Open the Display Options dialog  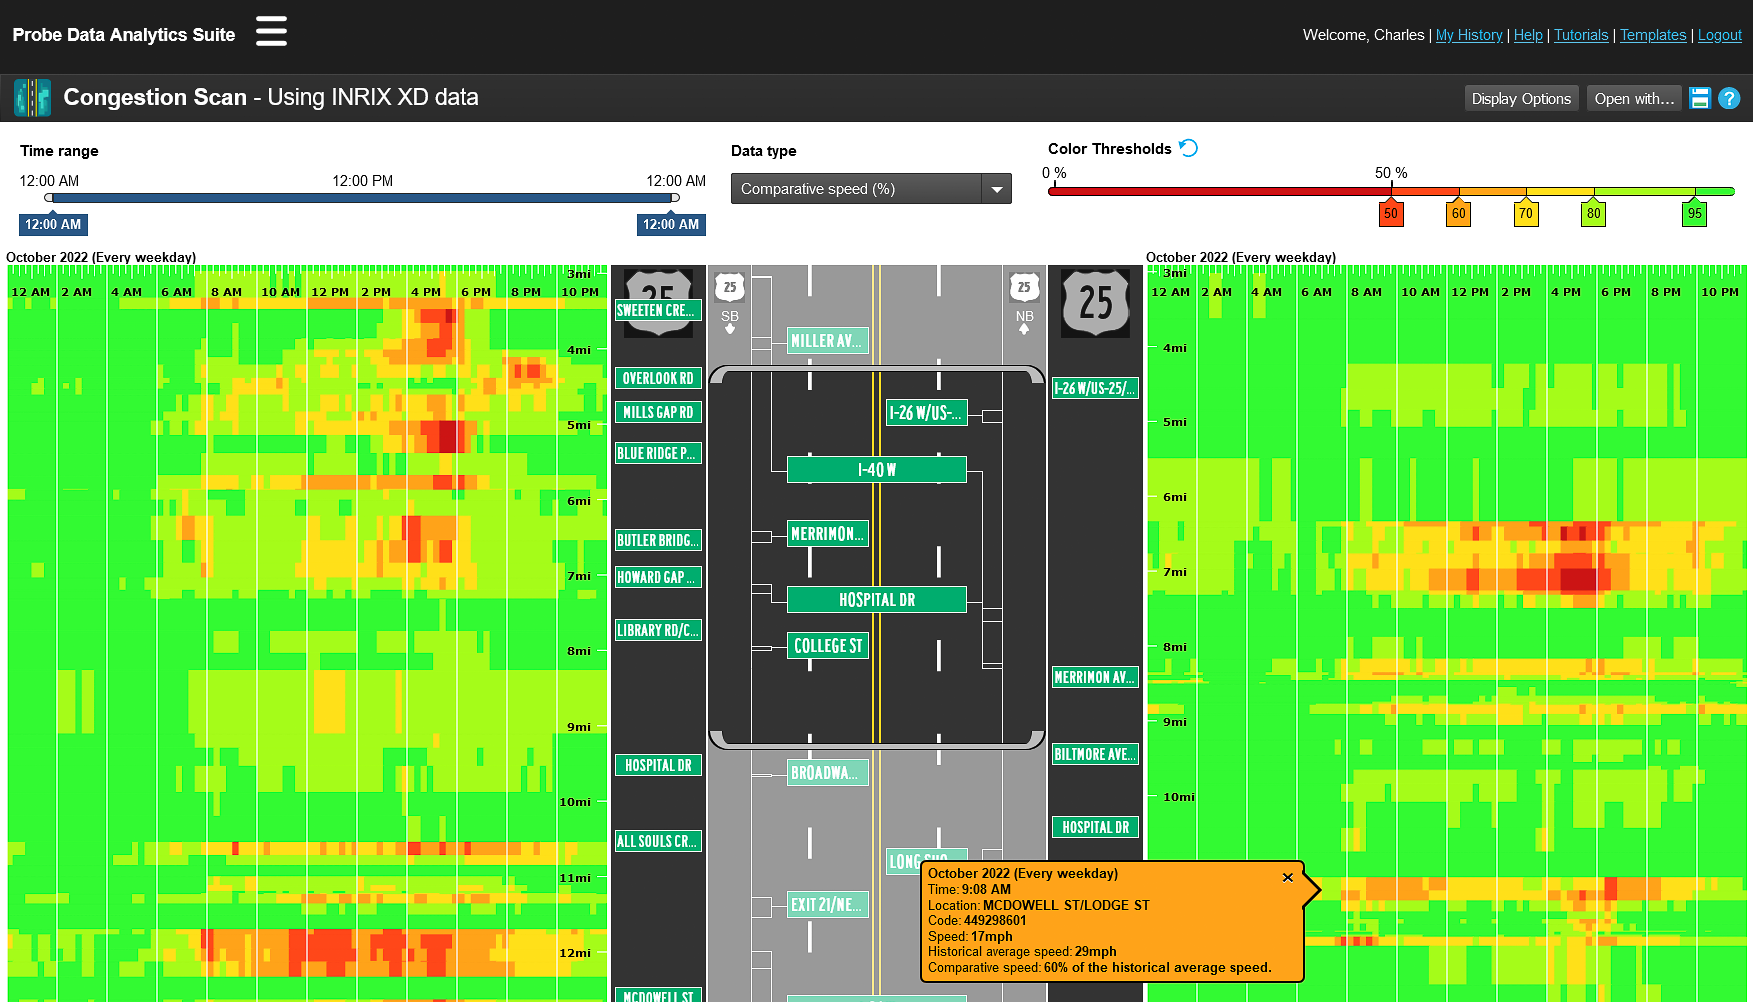[x=1521, y=98]
